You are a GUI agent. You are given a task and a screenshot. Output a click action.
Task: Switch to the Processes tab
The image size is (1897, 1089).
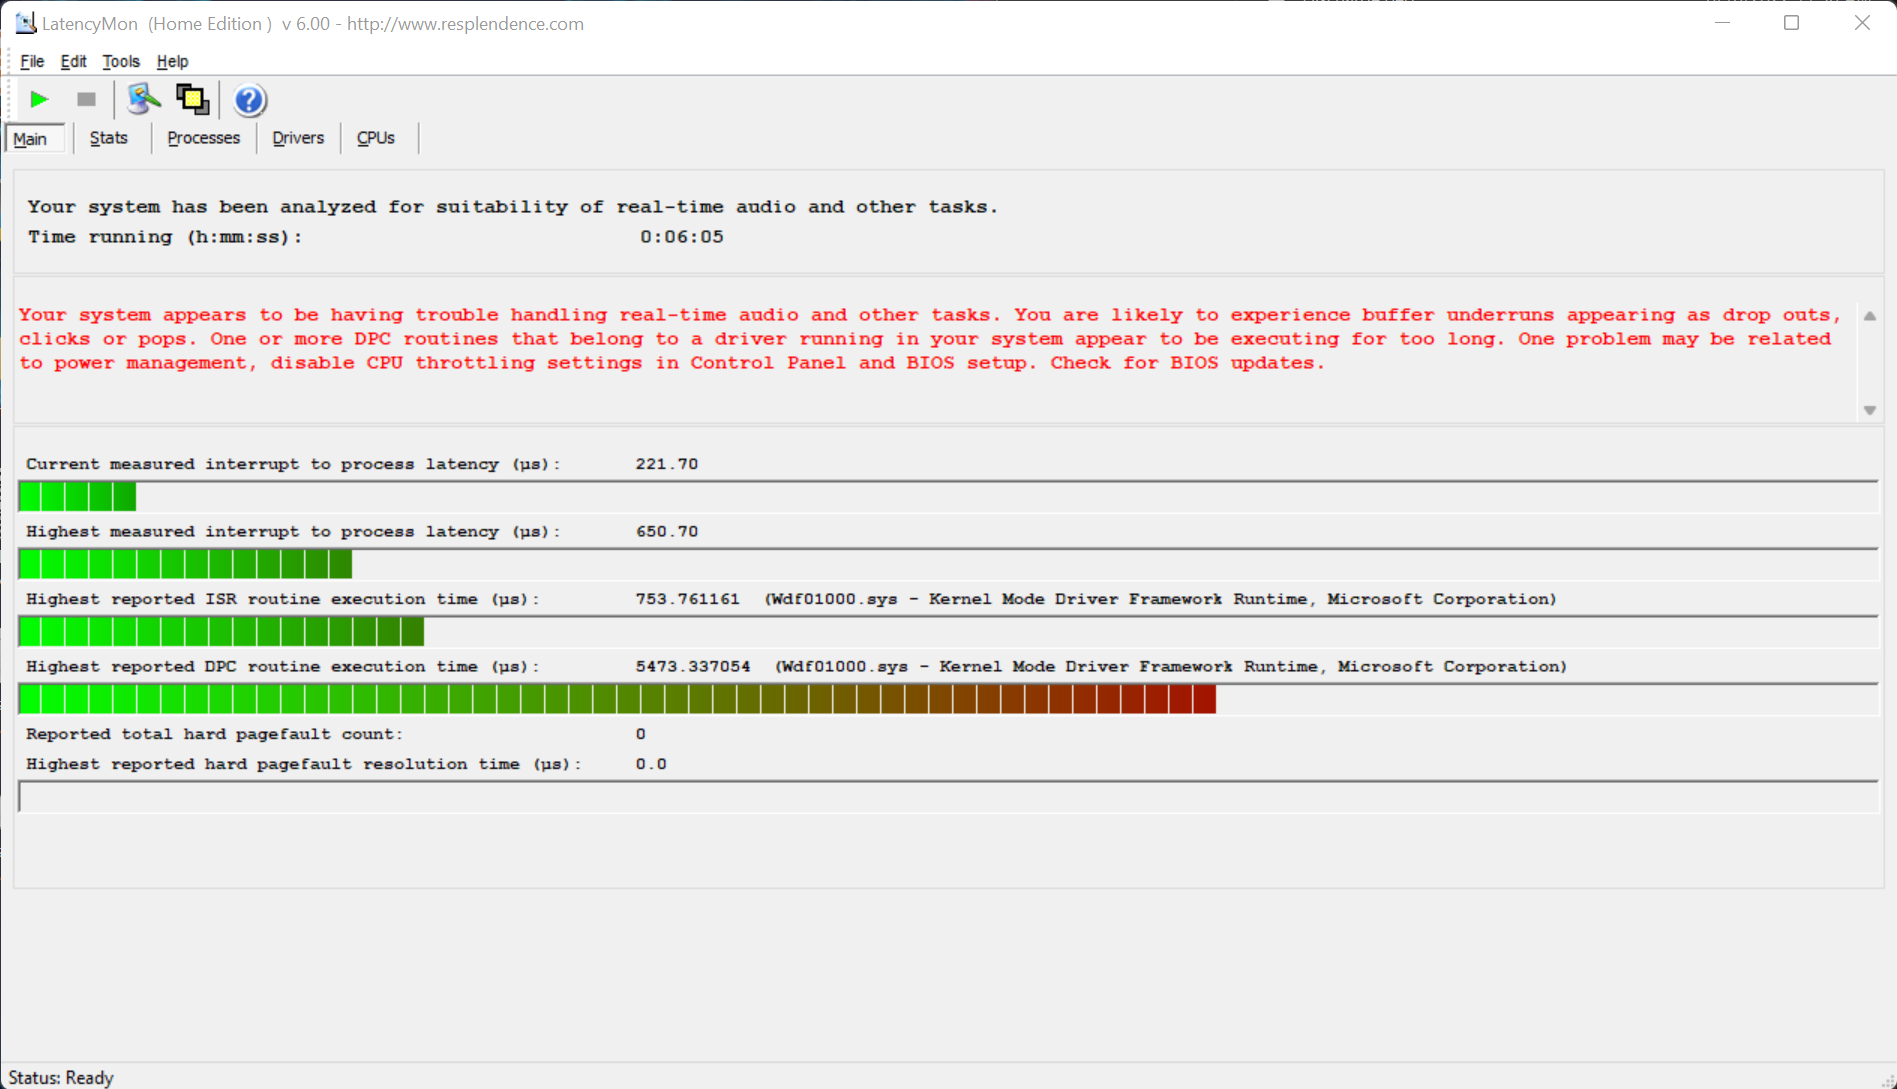tap(203, 138)
